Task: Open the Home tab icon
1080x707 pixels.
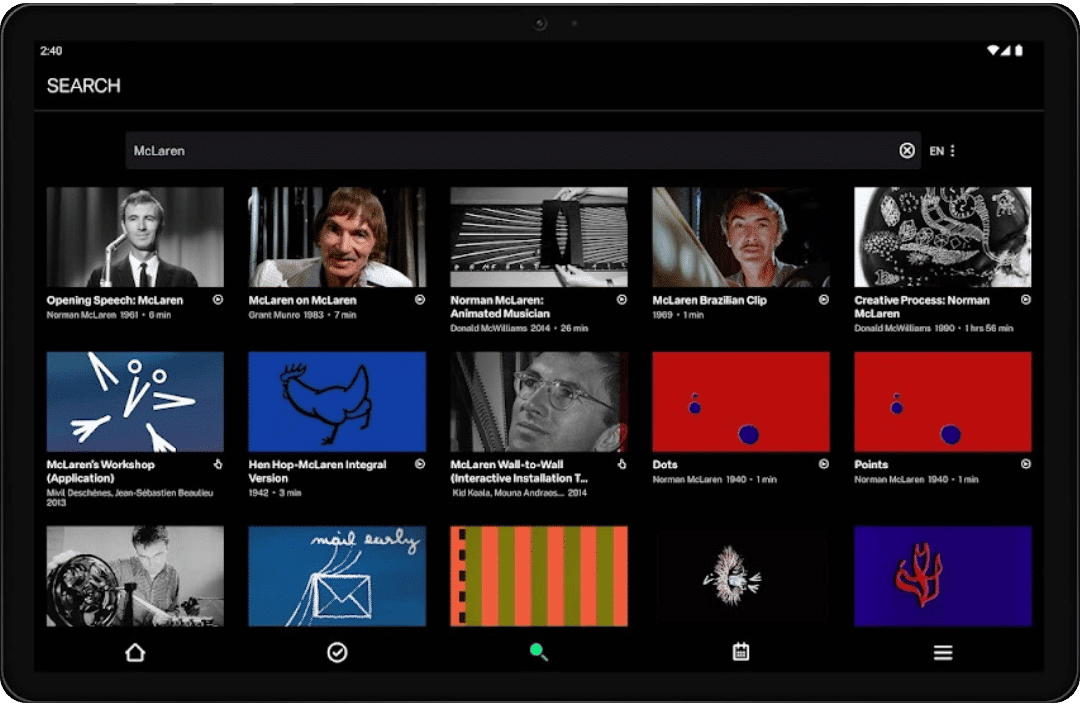Action: click(x=135, y=651)
